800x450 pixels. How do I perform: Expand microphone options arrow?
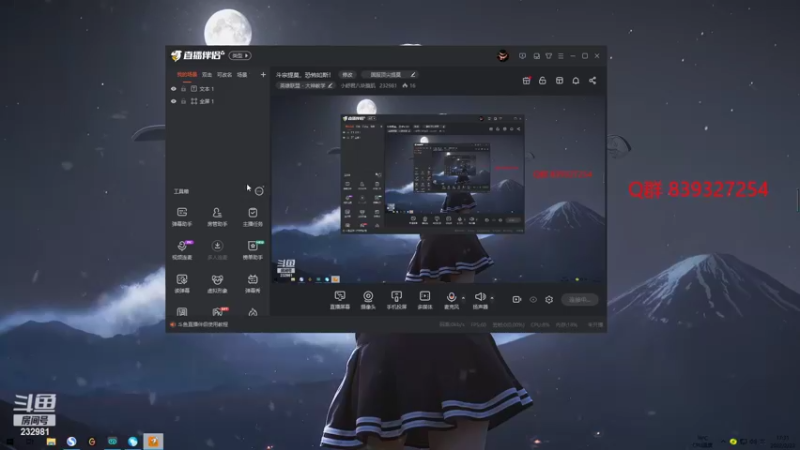(463, 297)
